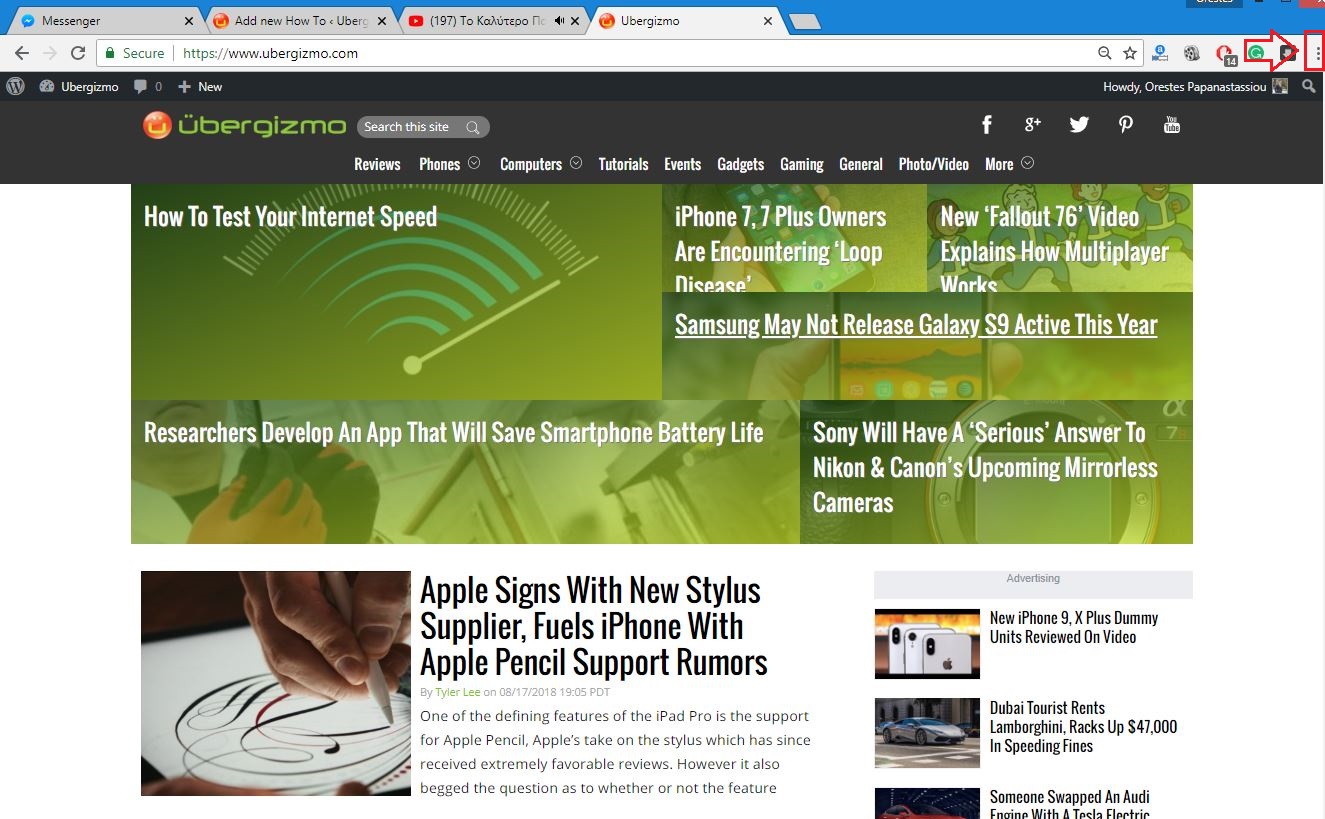Open the comments bubble in the admin bar

(x=147, y=87)
